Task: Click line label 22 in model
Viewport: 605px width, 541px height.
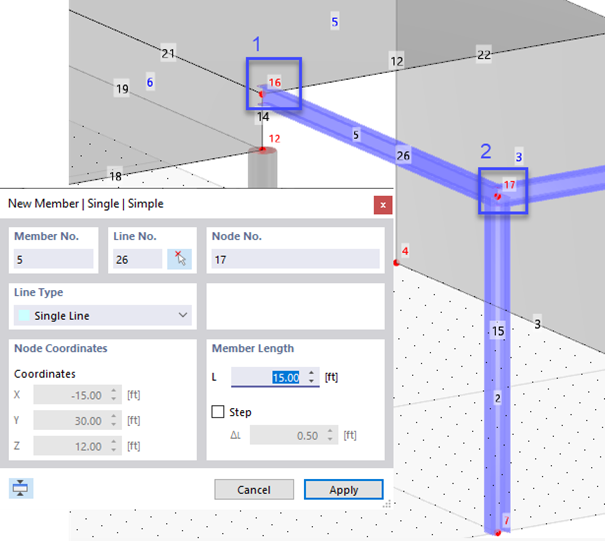Action: [484, 55]
